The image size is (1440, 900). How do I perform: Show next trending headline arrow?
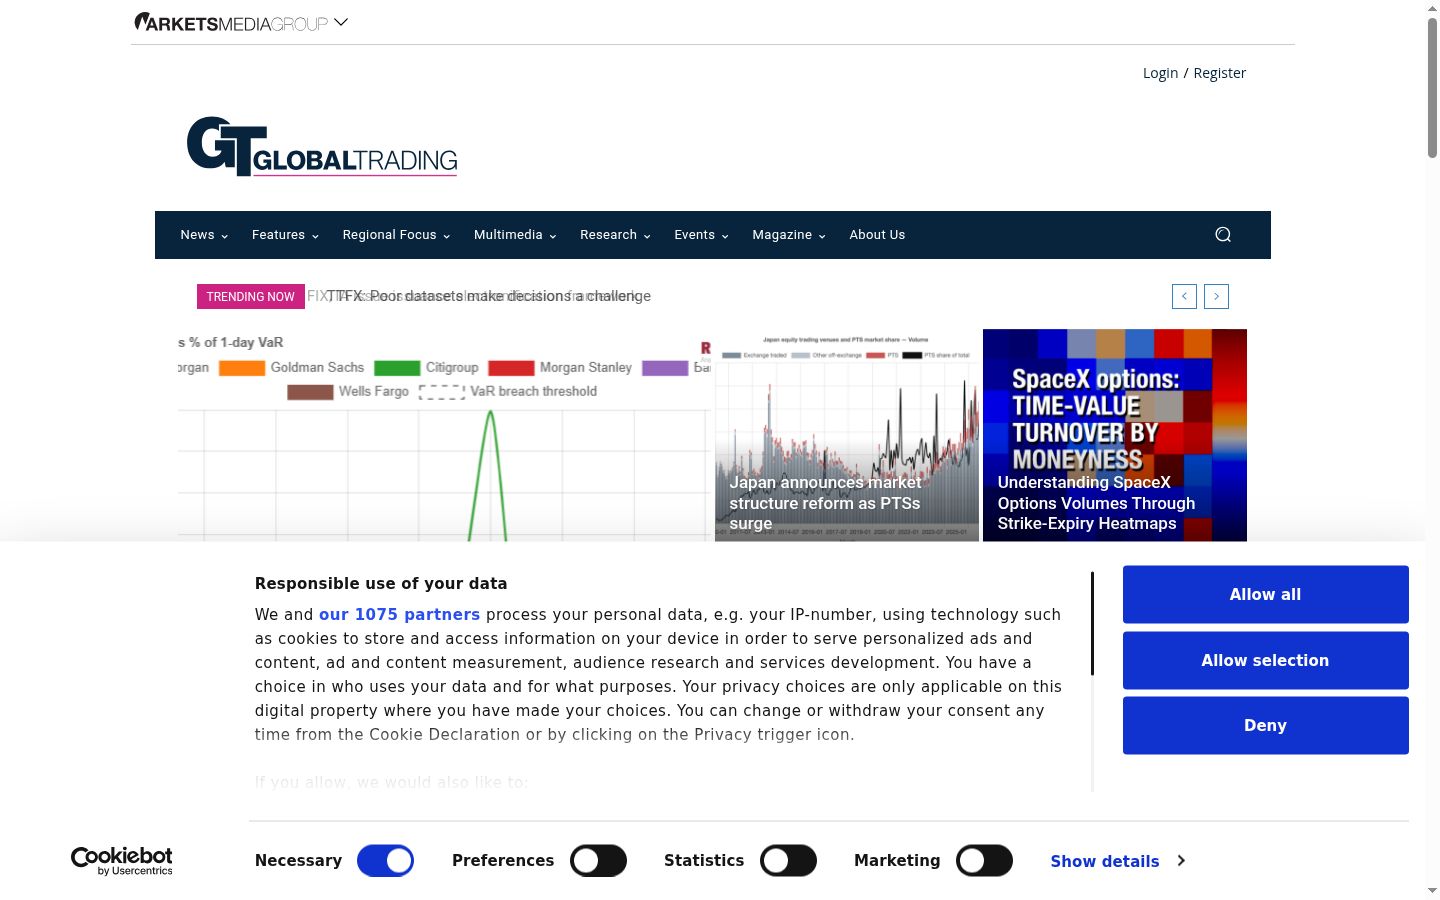[x=1216, y=296]
